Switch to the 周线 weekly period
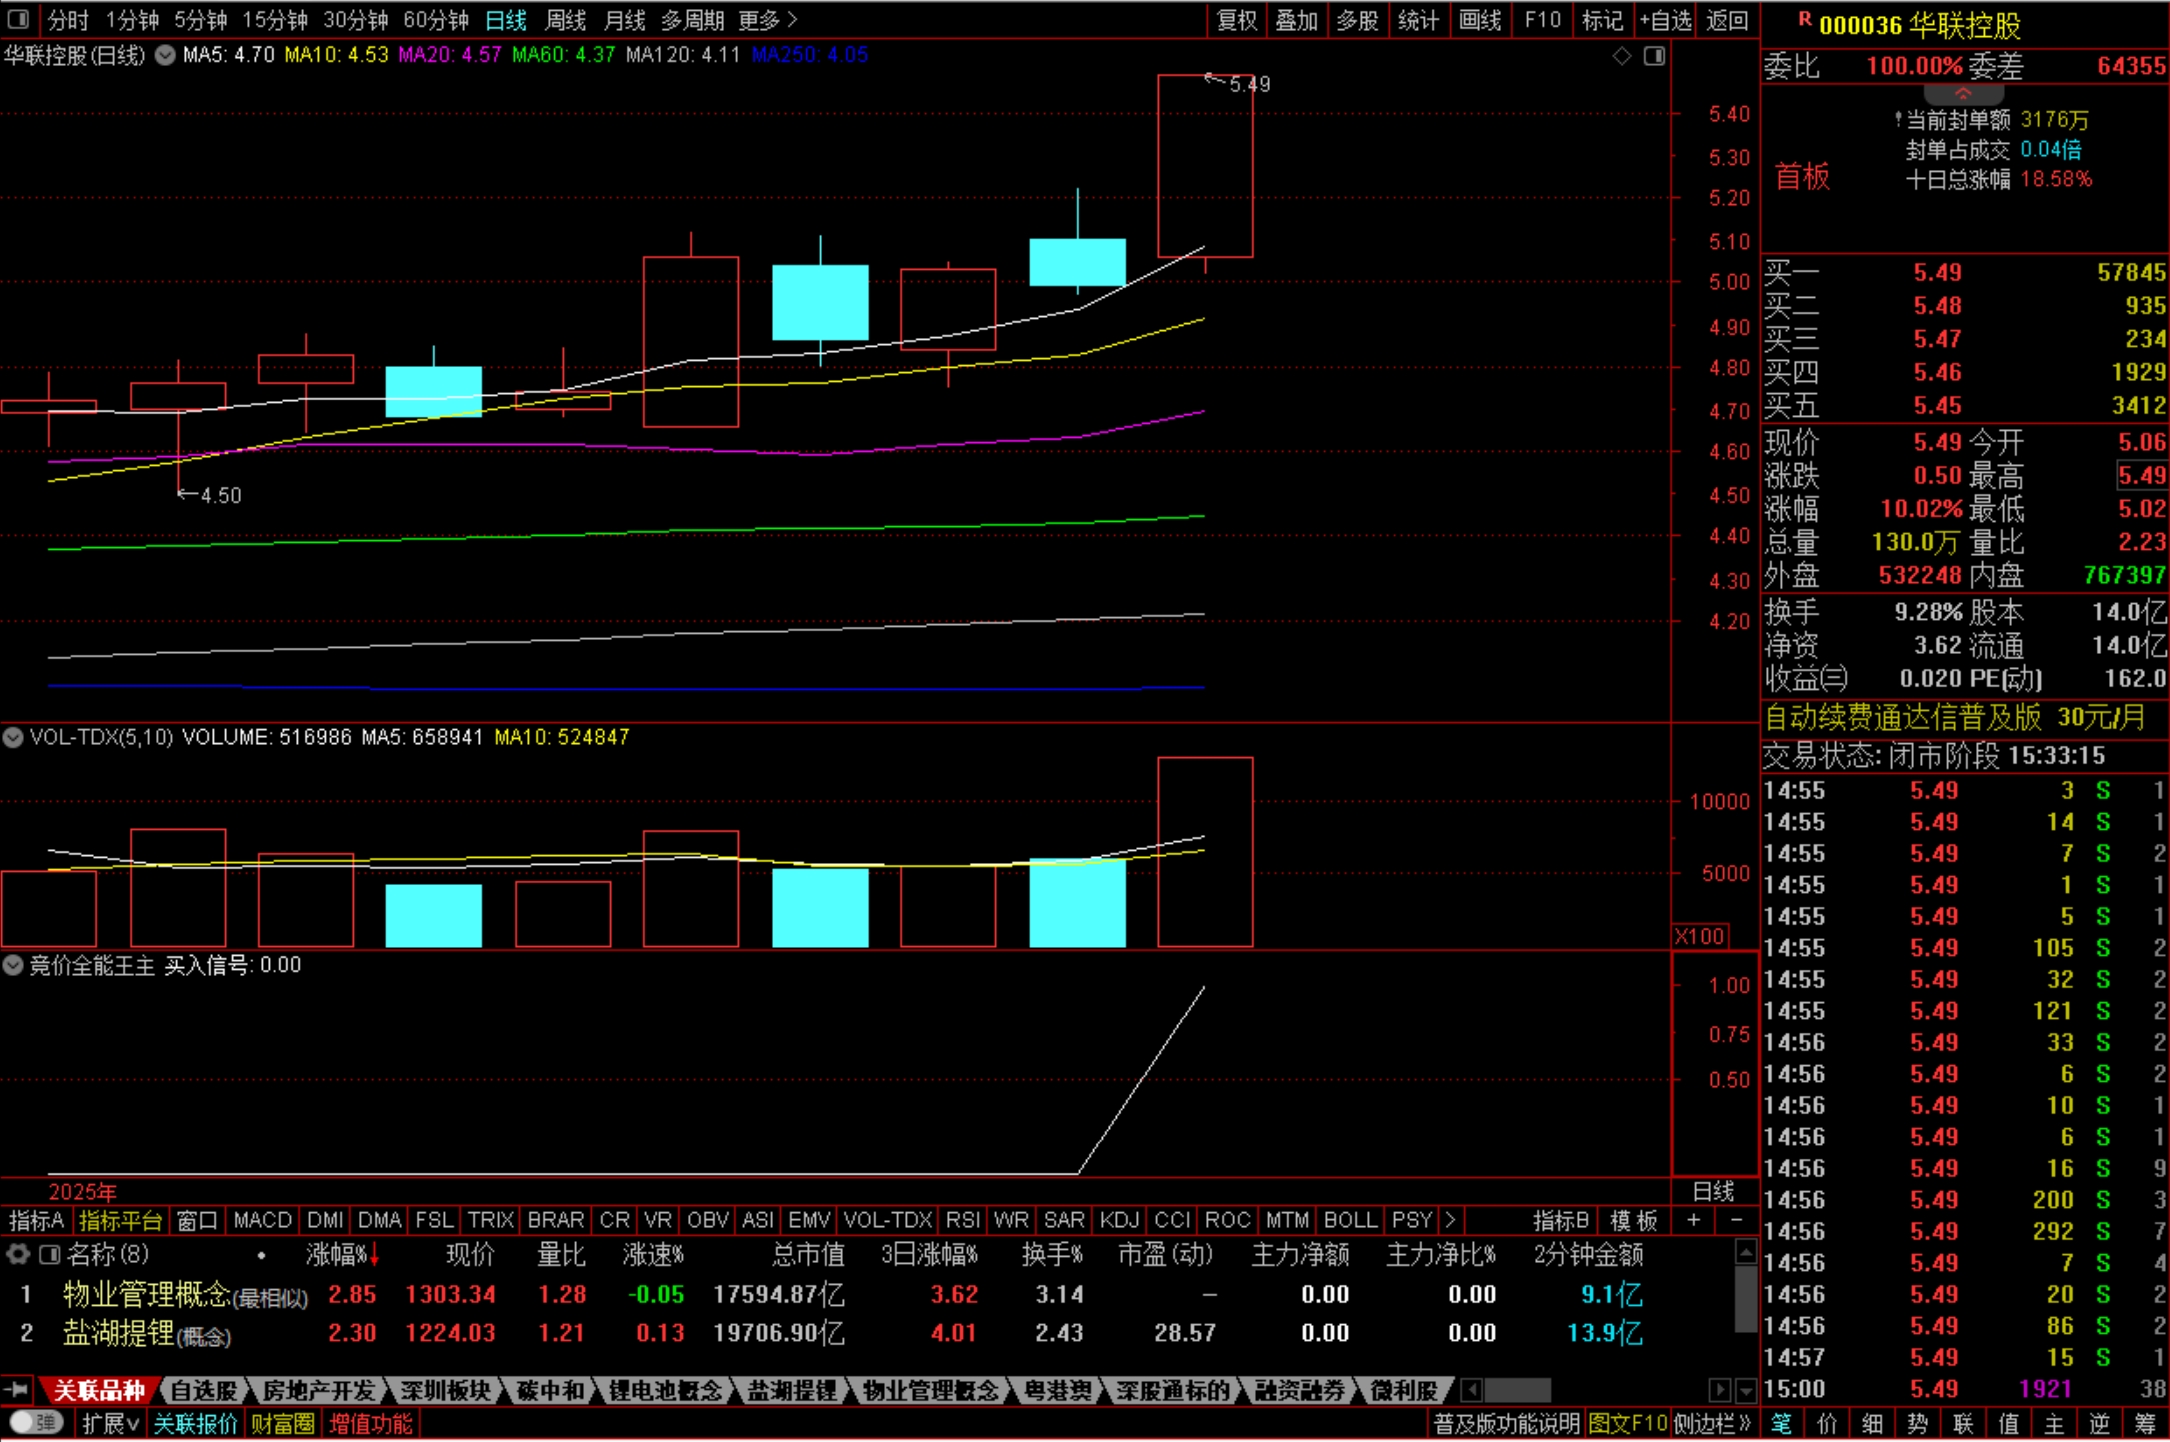The height and width of the screenshot is (1442, 2170). pyautogui.click(x=565, y=20)
